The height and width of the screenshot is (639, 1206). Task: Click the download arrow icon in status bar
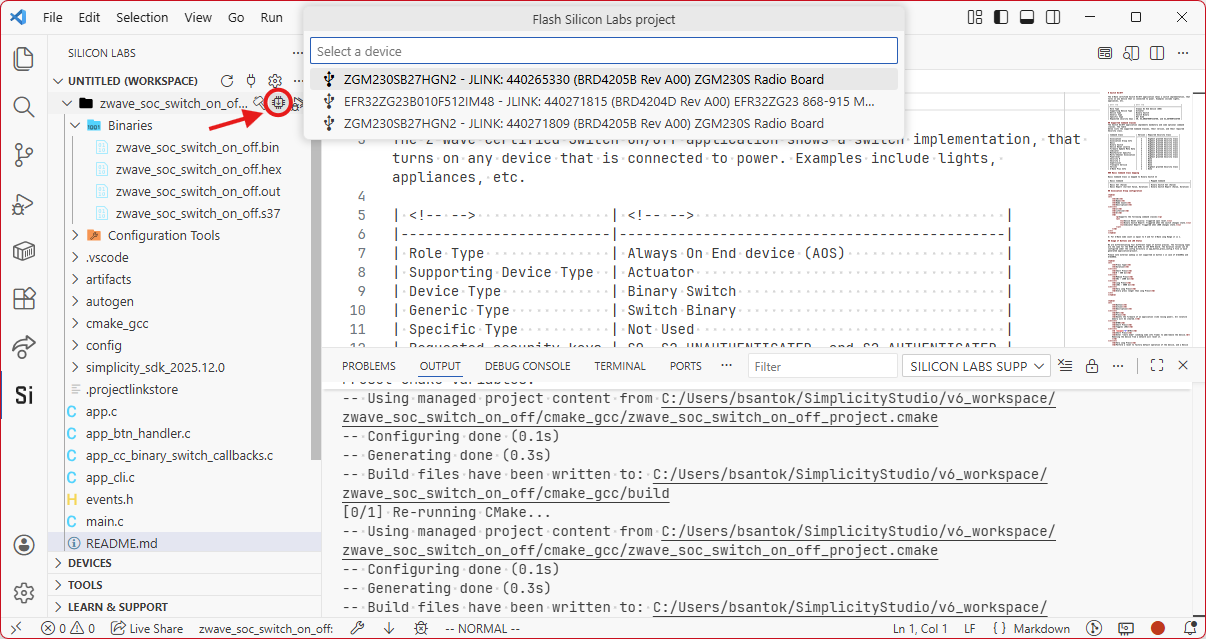point(389,629)
